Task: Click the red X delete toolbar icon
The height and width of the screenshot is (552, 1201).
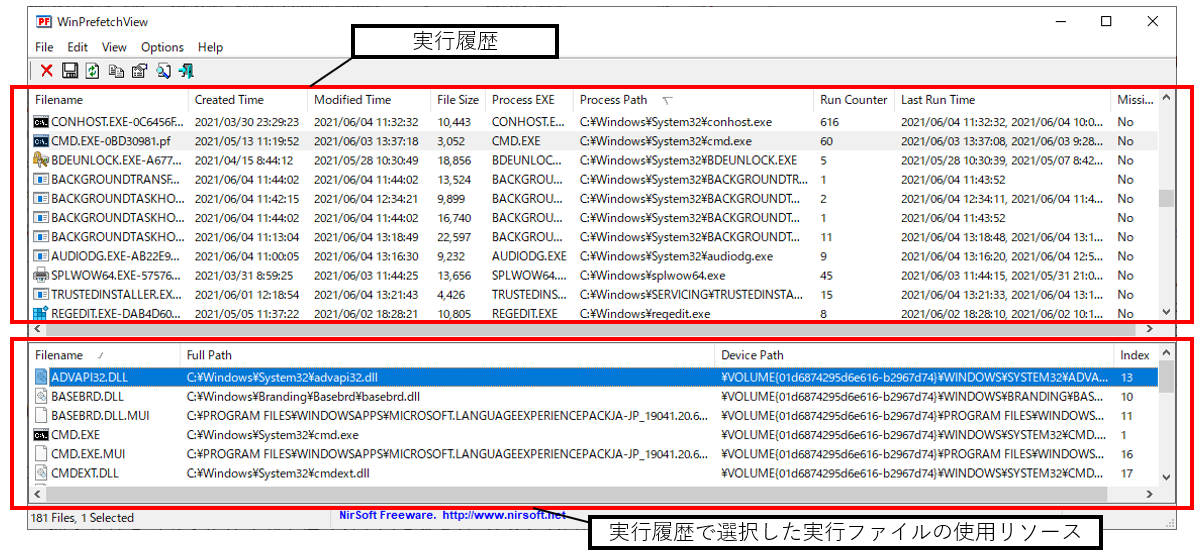Action: pyautogui.click(x=46, y=71)
